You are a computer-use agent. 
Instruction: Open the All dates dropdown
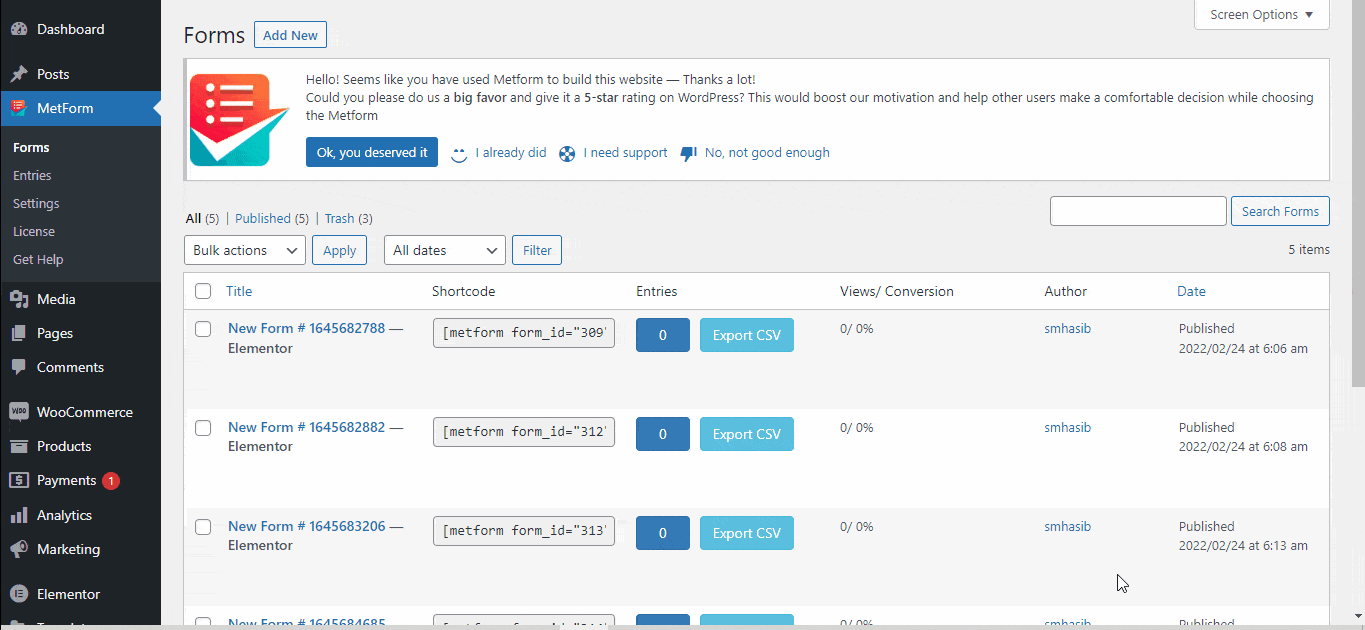coord(445,250)
